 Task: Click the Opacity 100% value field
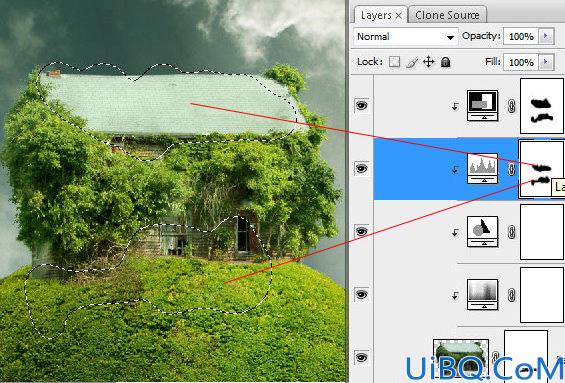point(521,36)
